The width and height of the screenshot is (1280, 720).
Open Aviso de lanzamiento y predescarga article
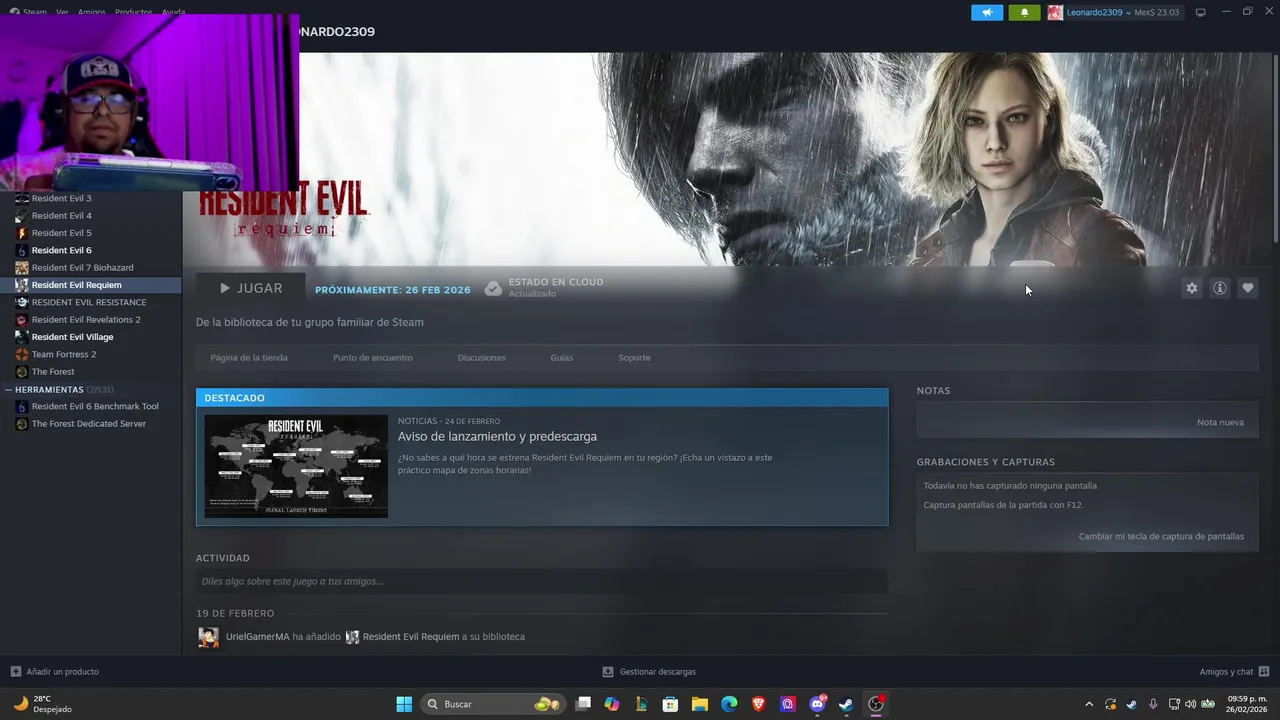(497, 436)
